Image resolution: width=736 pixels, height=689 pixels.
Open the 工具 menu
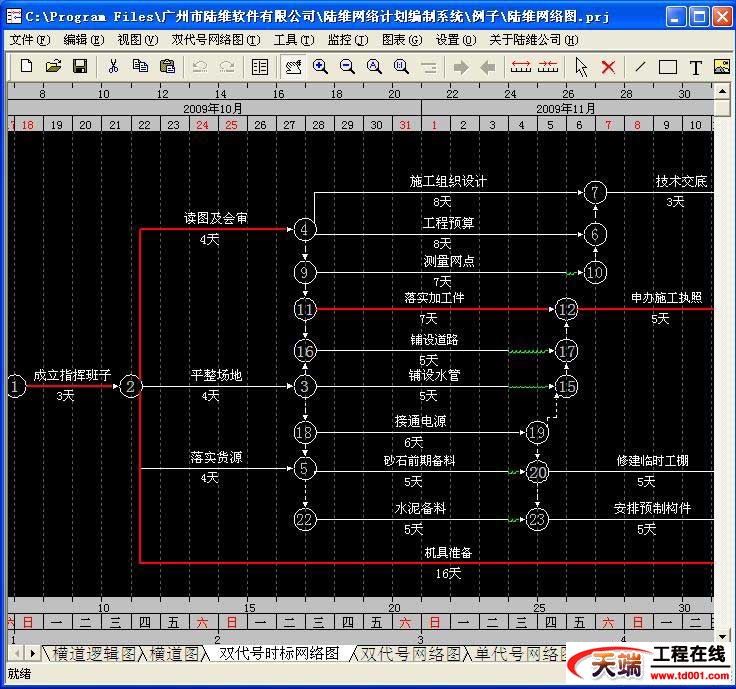(x=290, y=40)
